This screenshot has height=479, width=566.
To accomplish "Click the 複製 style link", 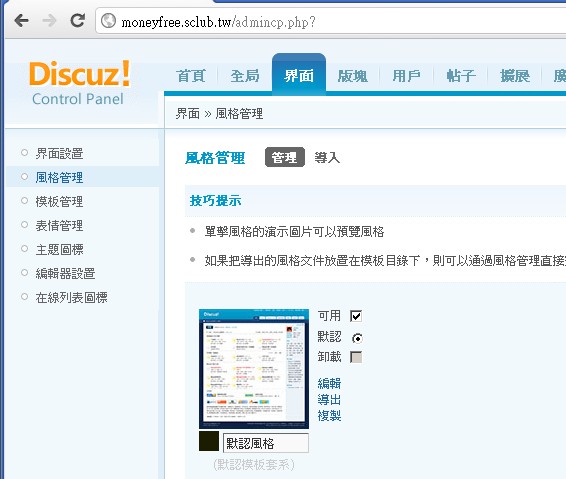I will 329,415.
